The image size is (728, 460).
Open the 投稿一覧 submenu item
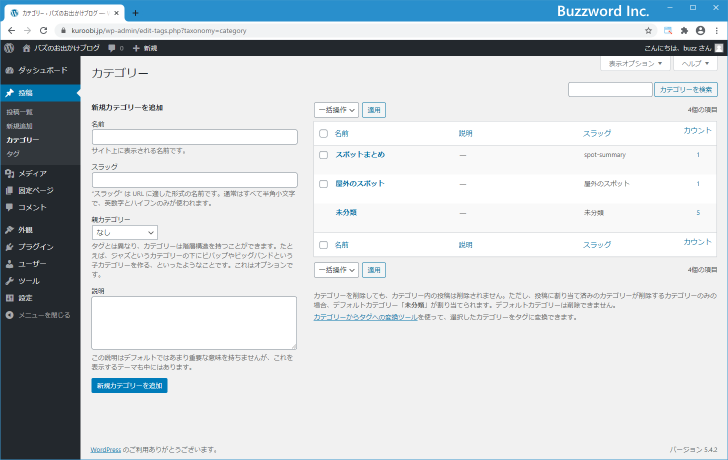coord(20,112)
